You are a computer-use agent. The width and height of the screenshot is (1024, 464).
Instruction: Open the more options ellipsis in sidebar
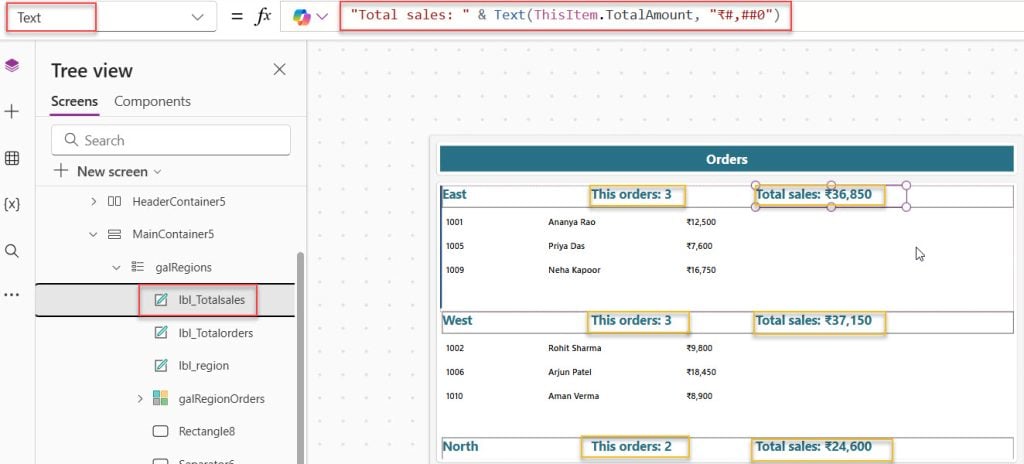pyautogui.click(x=12, y=295)
